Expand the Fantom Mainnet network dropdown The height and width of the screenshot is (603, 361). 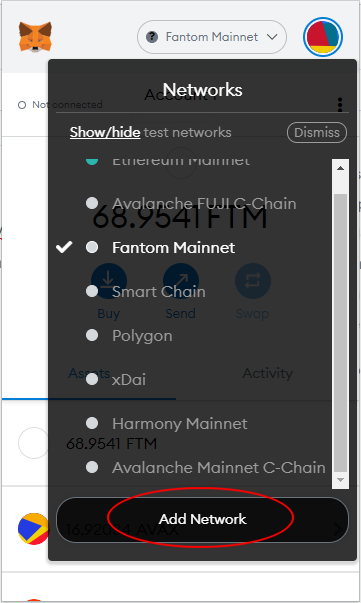click(x=212, y=37)
